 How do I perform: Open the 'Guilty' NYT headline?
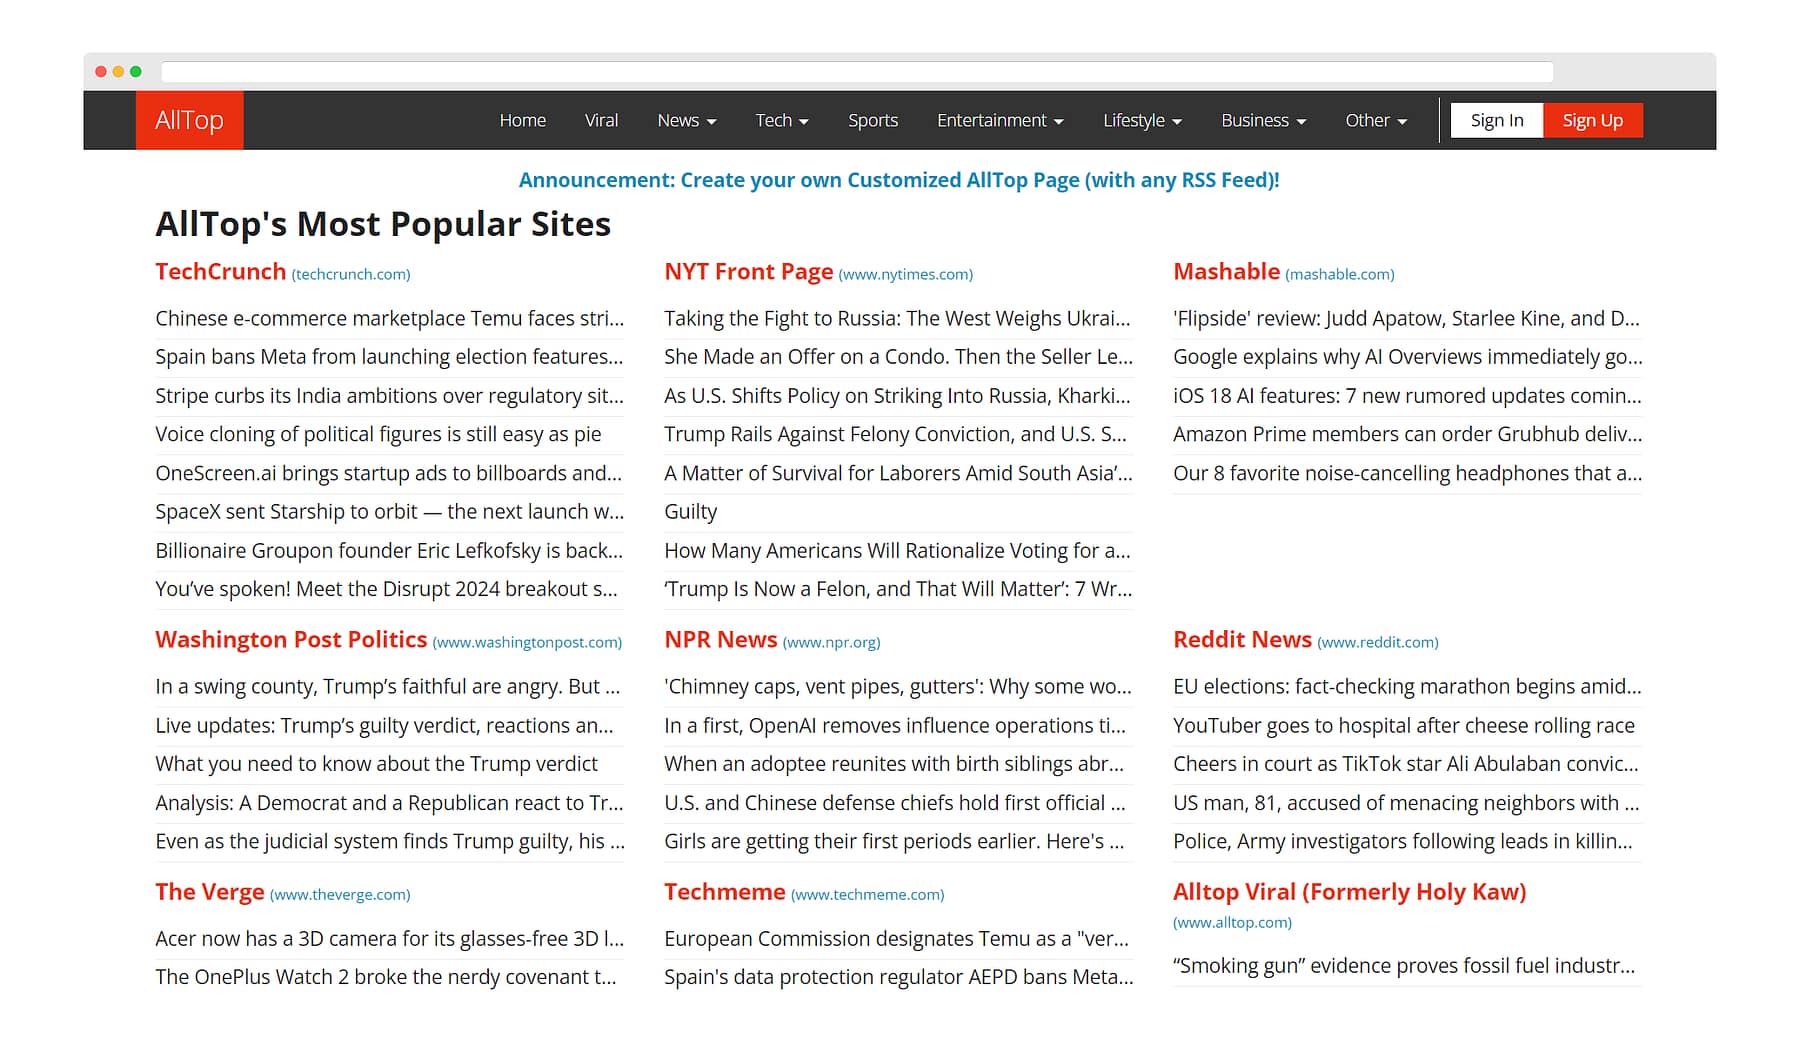689,511
